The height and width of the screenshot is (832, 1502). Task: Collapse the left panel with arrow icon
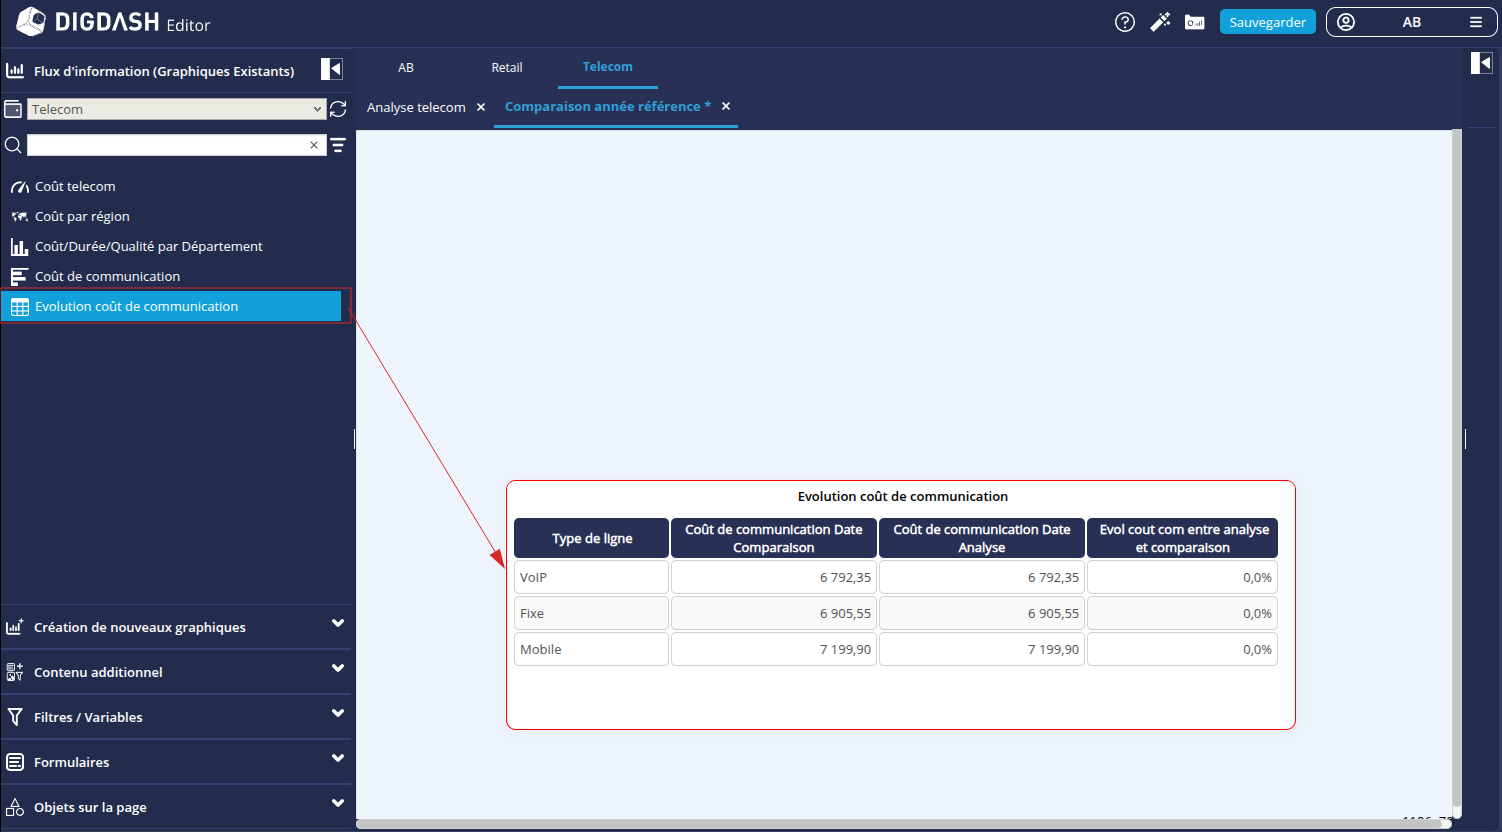click(331, 69)
